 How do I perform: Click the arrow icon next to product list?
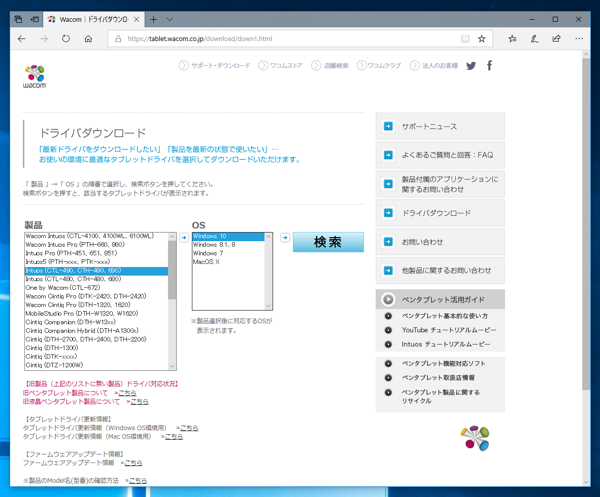pyautogui.click(x=184, y=238)
